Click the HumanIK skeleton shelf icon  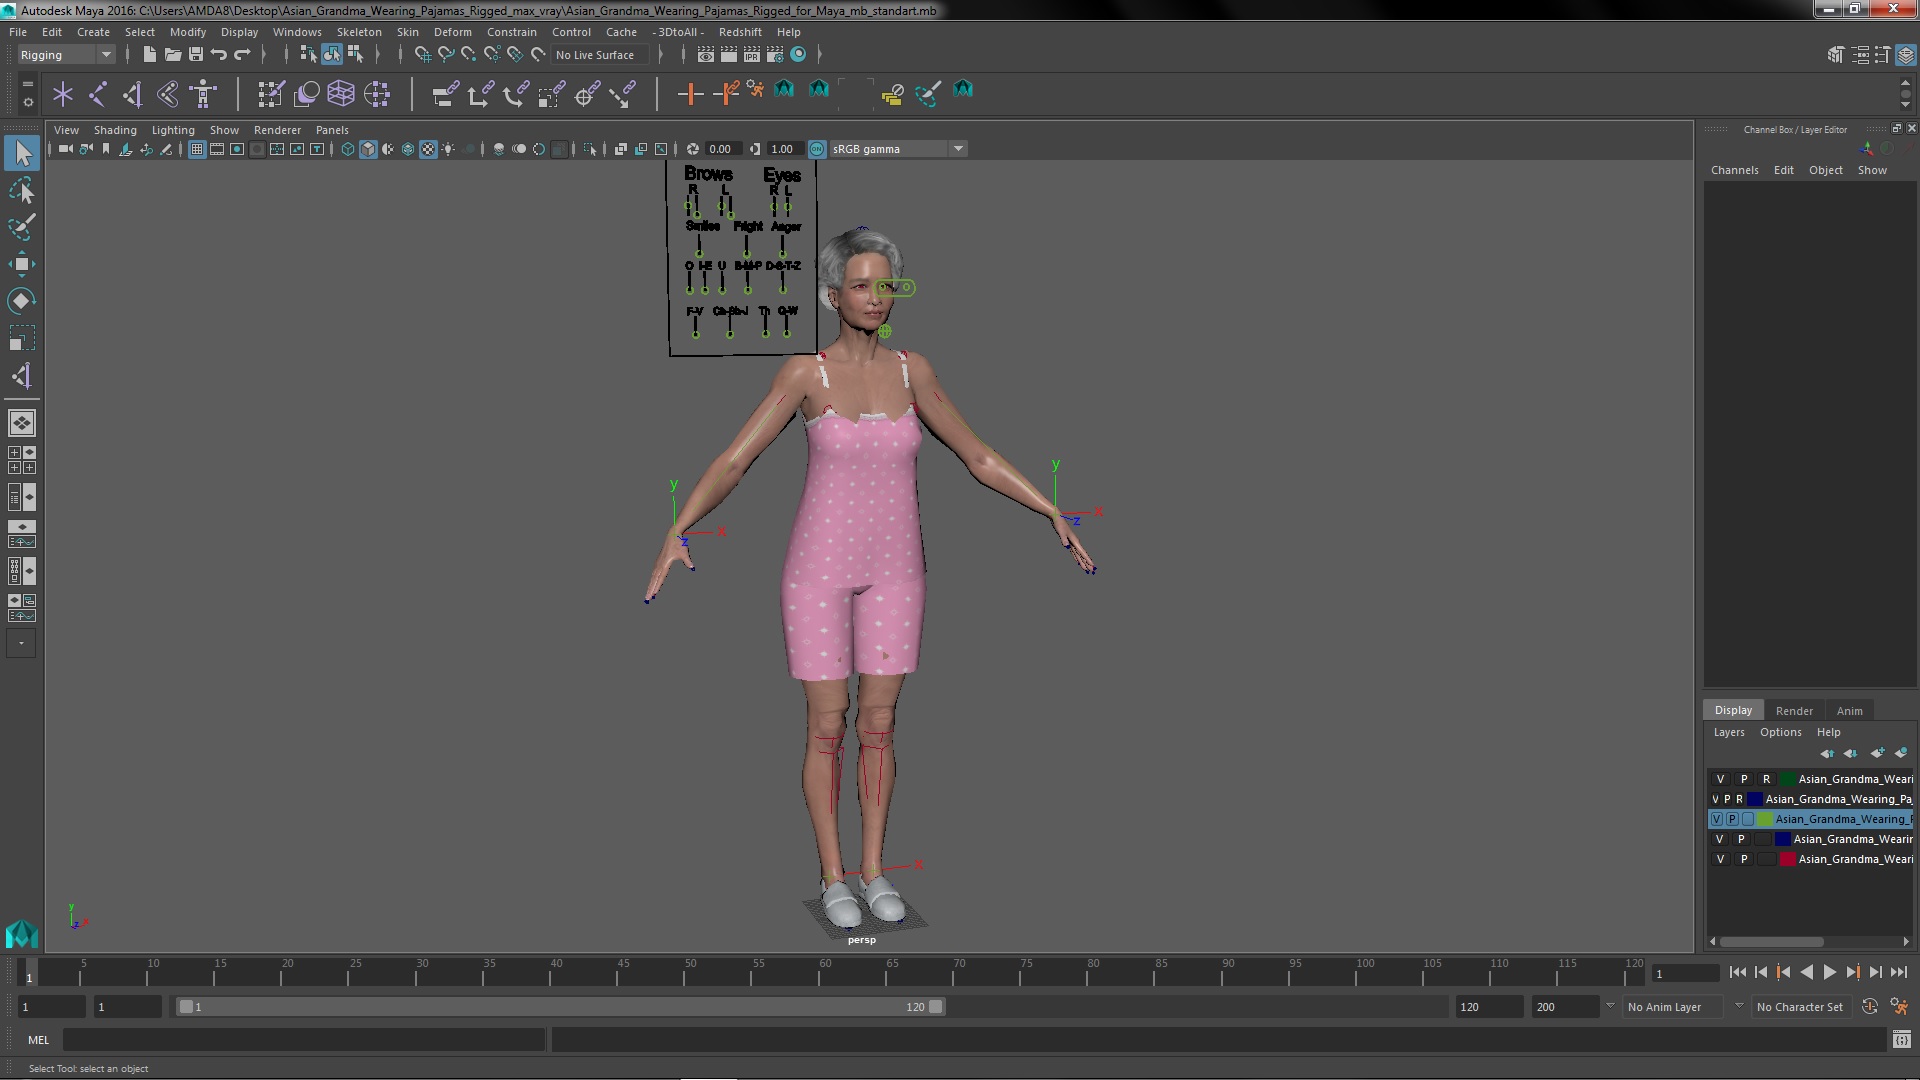tap(204, 94)
